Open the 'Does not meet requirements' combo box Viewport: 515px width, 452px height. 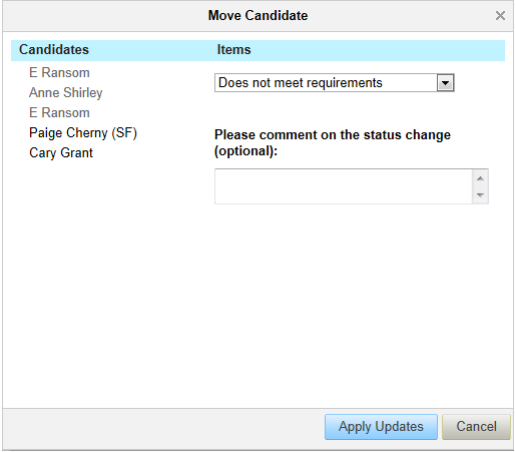coord(334,83)
